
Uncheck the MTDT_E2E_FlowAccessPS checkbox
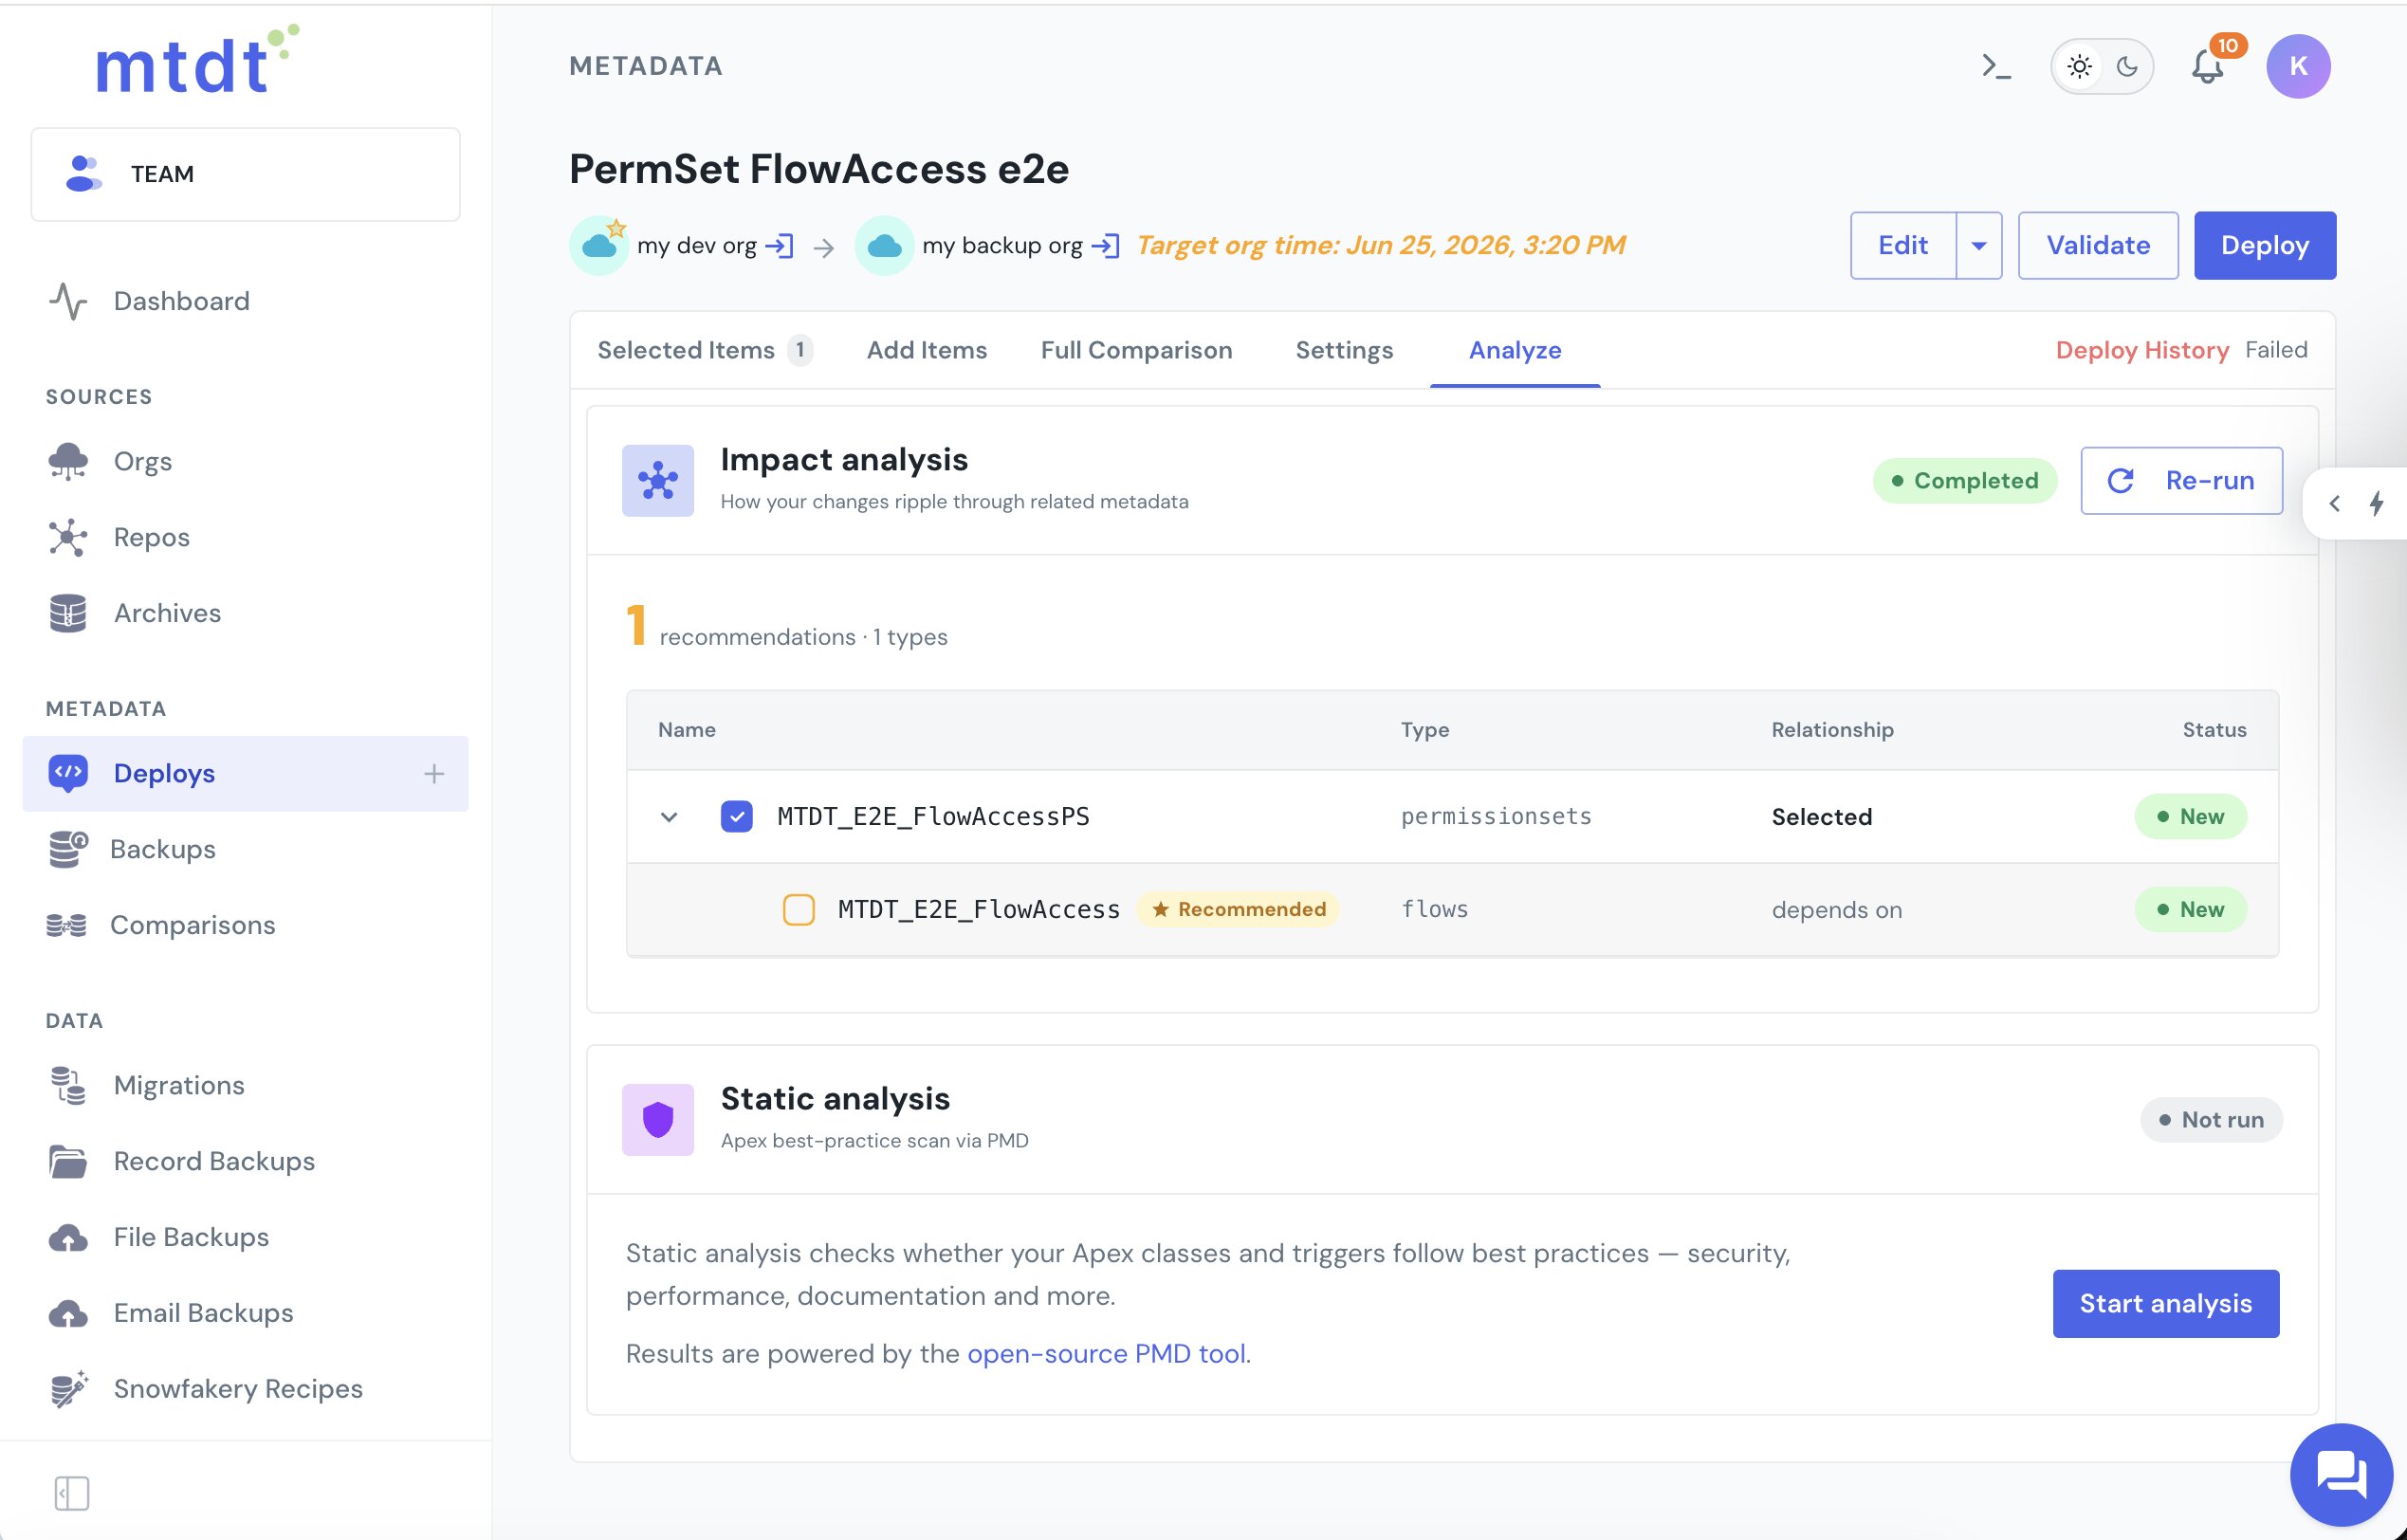pyautogui.click(x=737, y=816)
